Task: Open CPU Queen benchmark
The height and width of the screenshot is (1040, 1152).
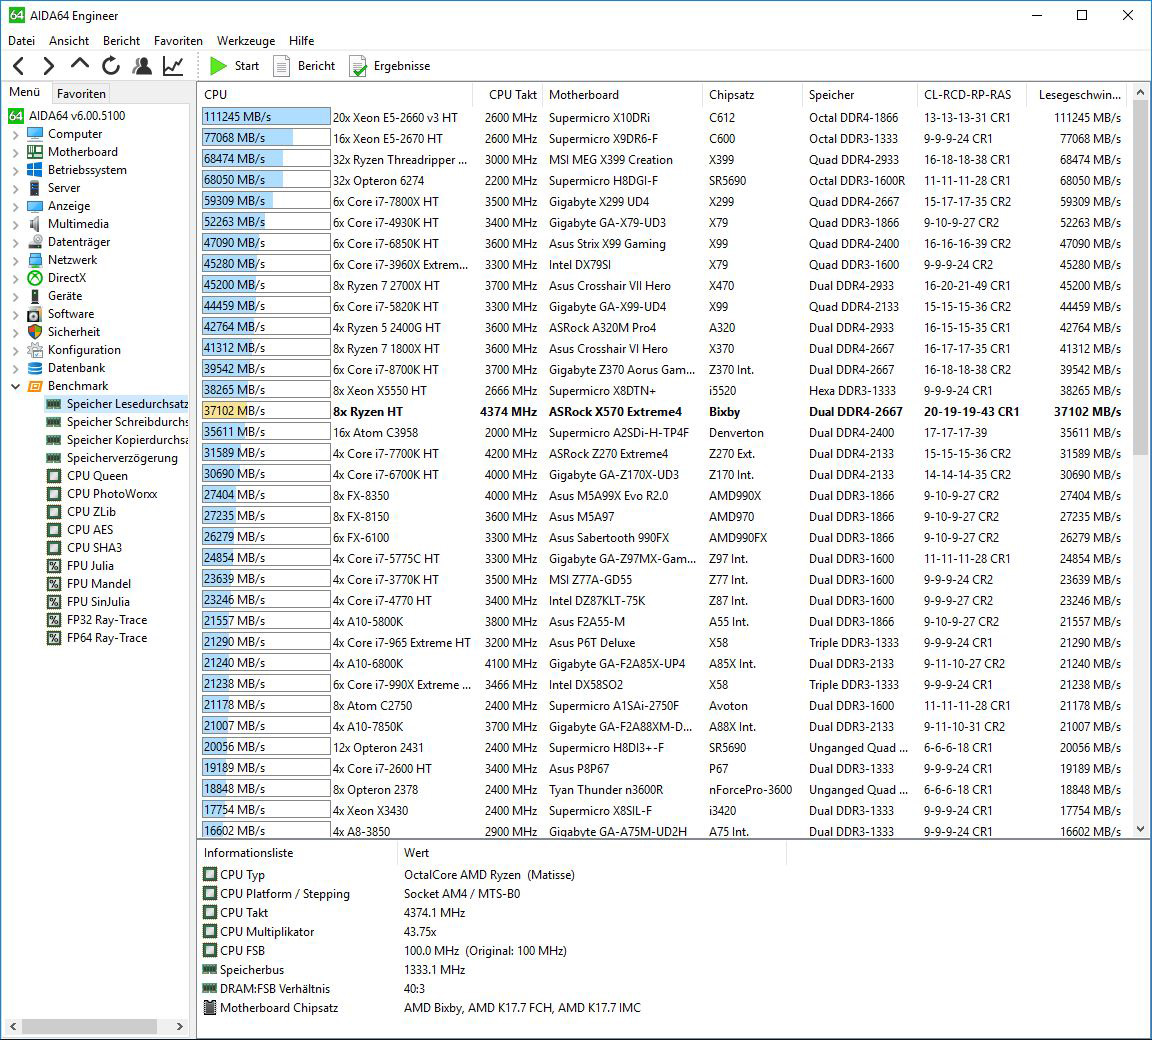Action: (x=97, y=476)
